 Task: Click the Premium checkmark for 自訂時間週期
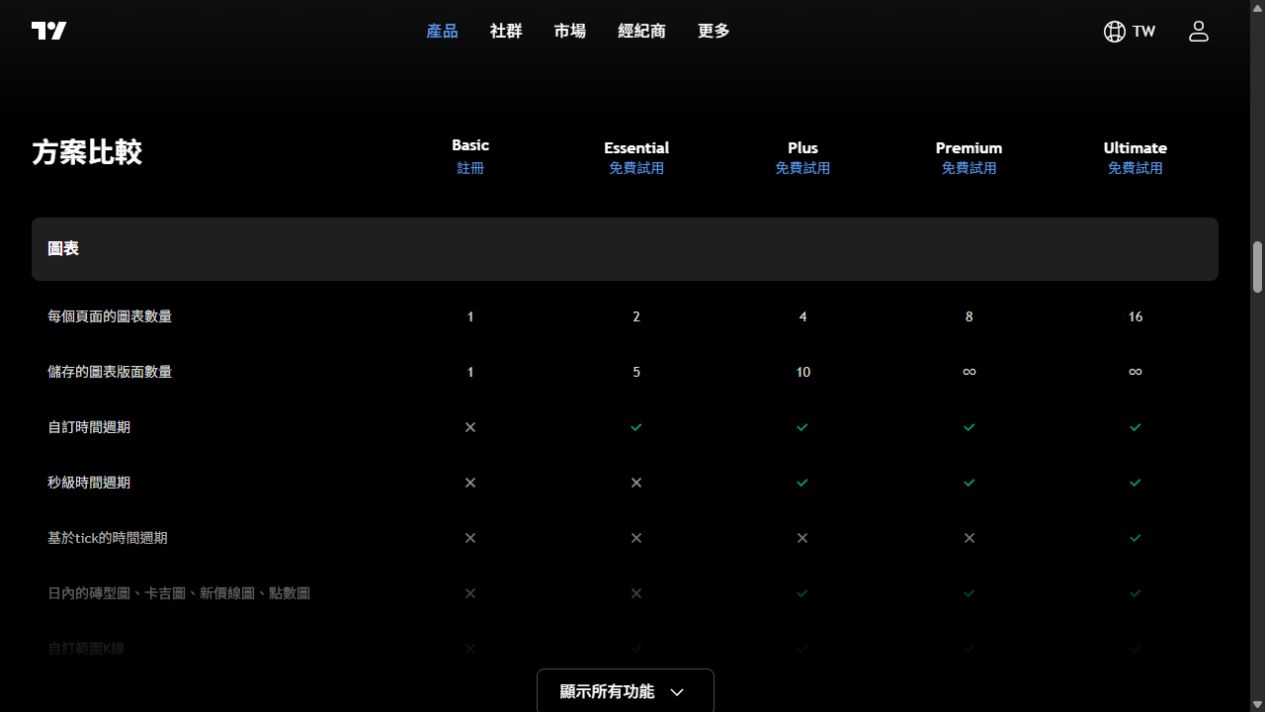point(969,427)
